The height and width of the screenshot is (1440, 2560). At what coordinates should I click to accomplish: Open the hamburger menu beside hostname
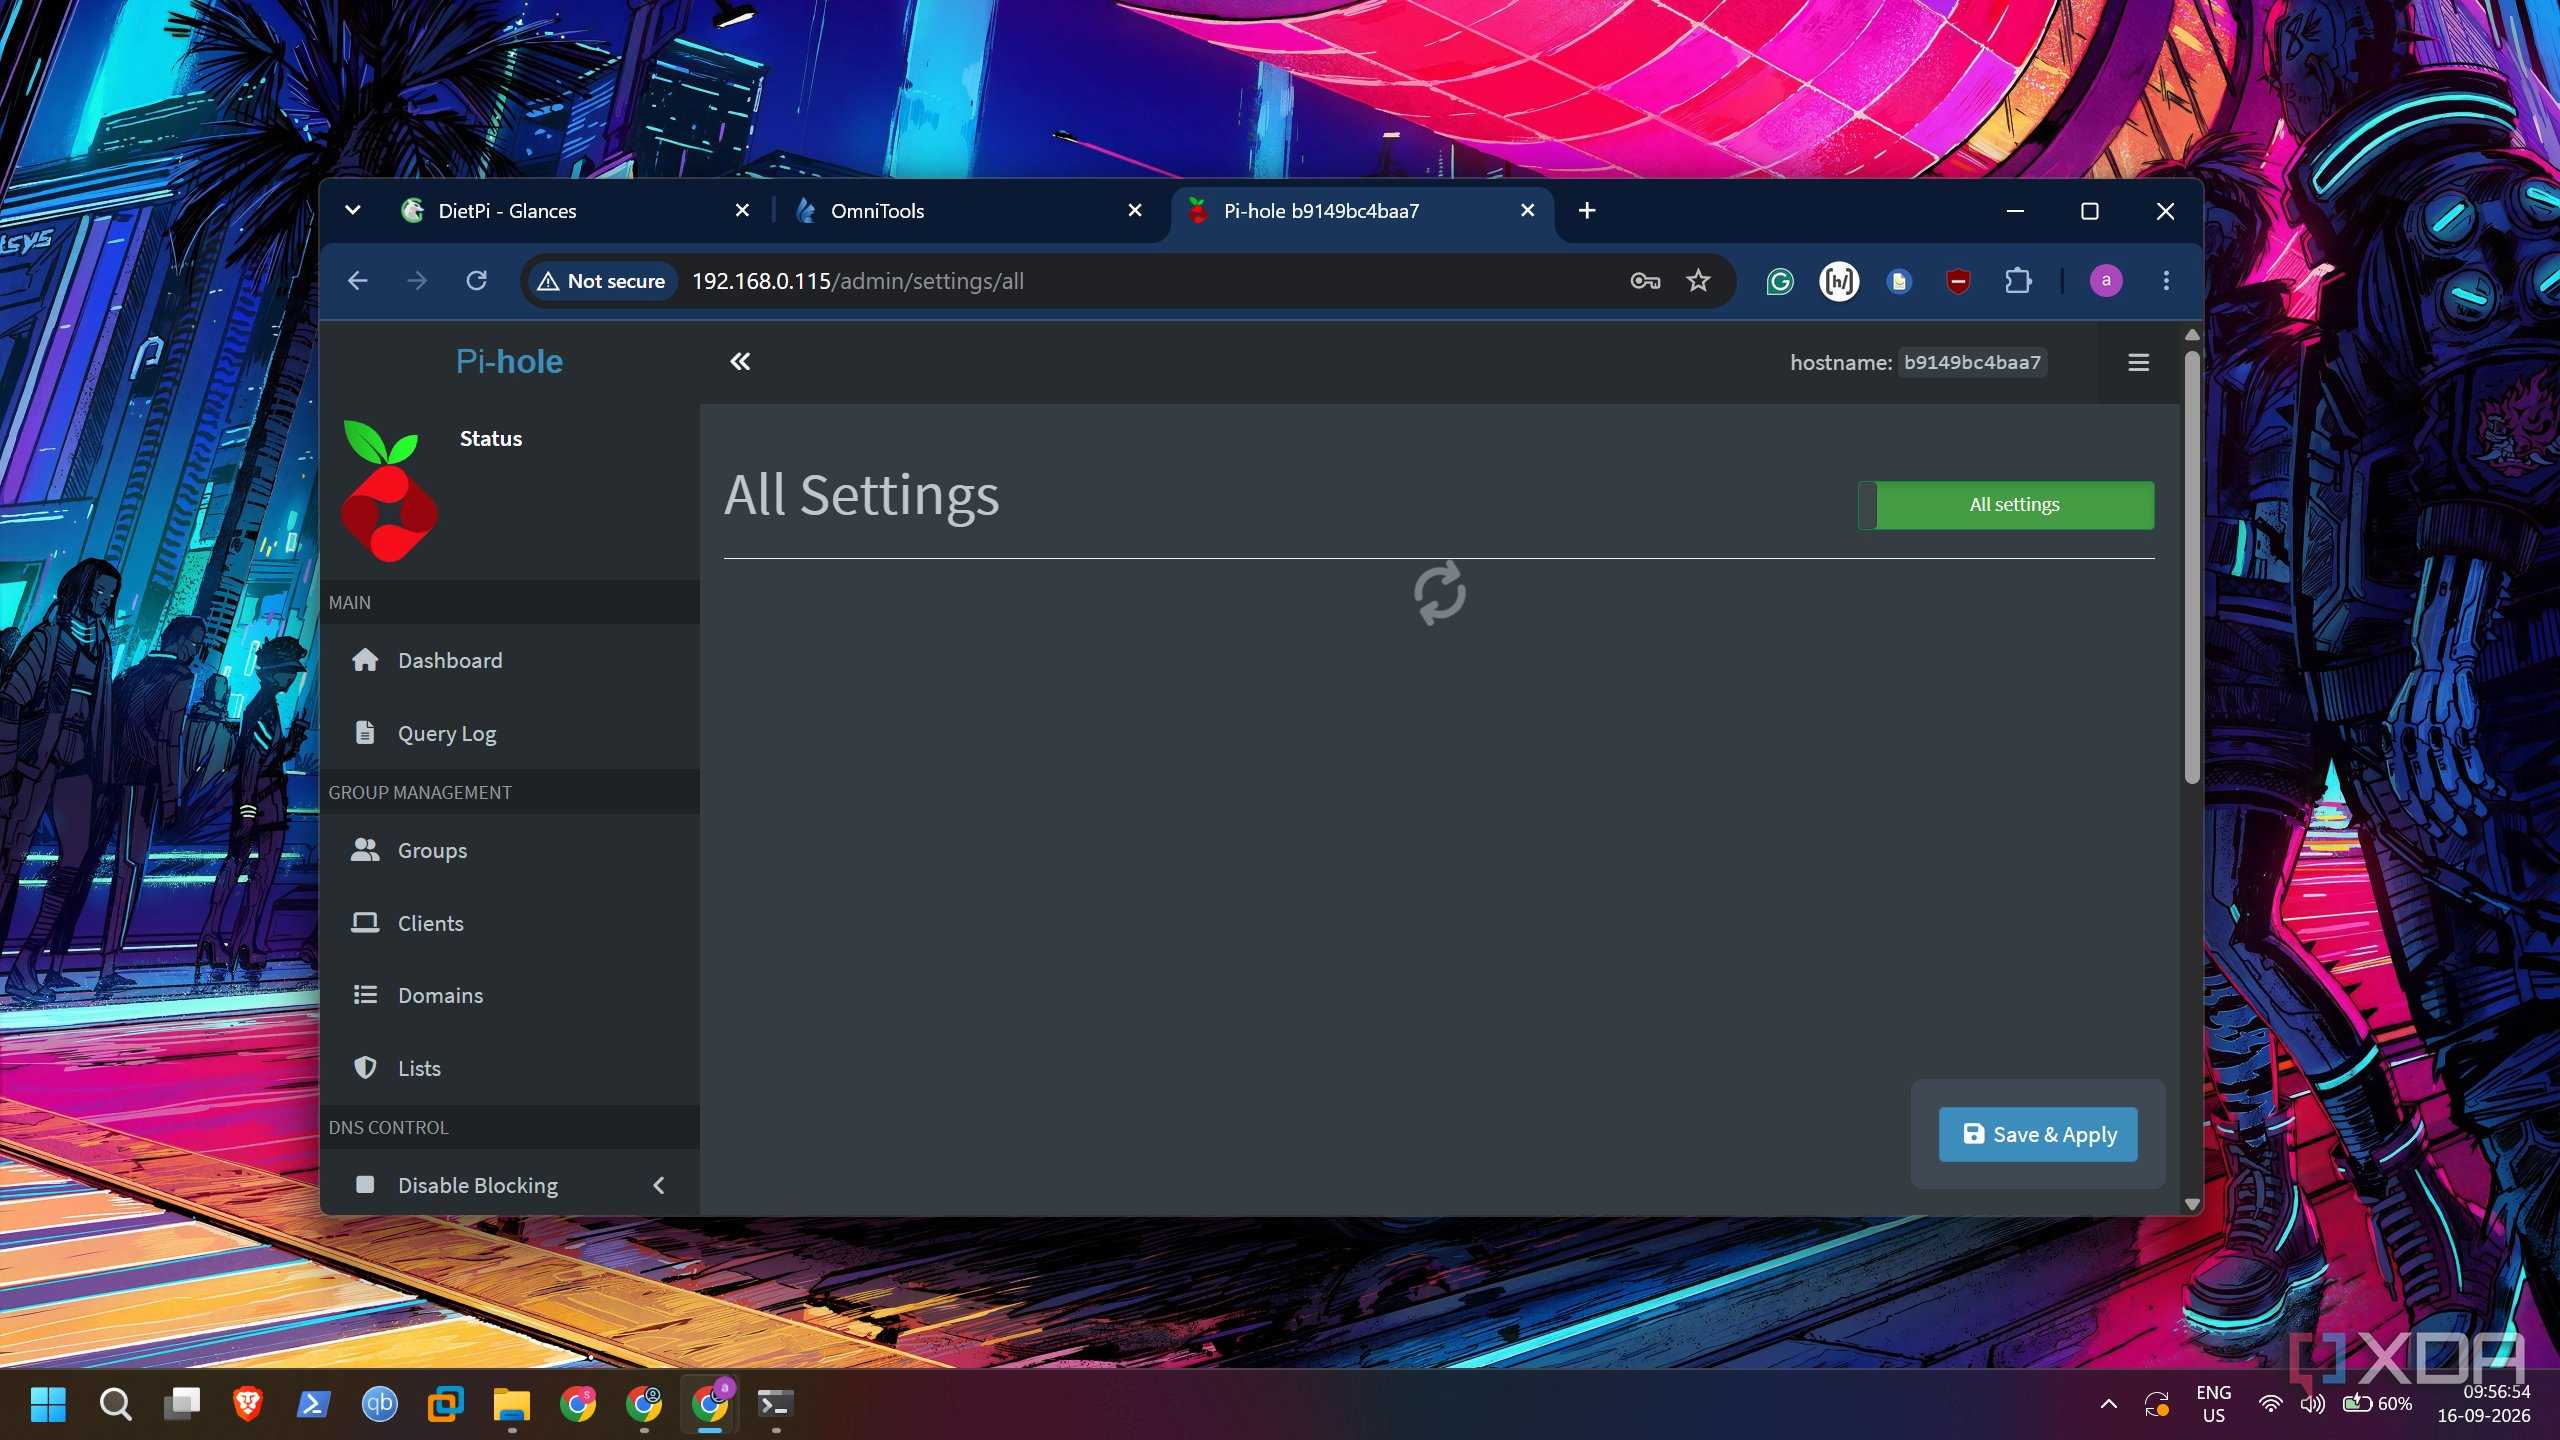[x=2138, y=362]
